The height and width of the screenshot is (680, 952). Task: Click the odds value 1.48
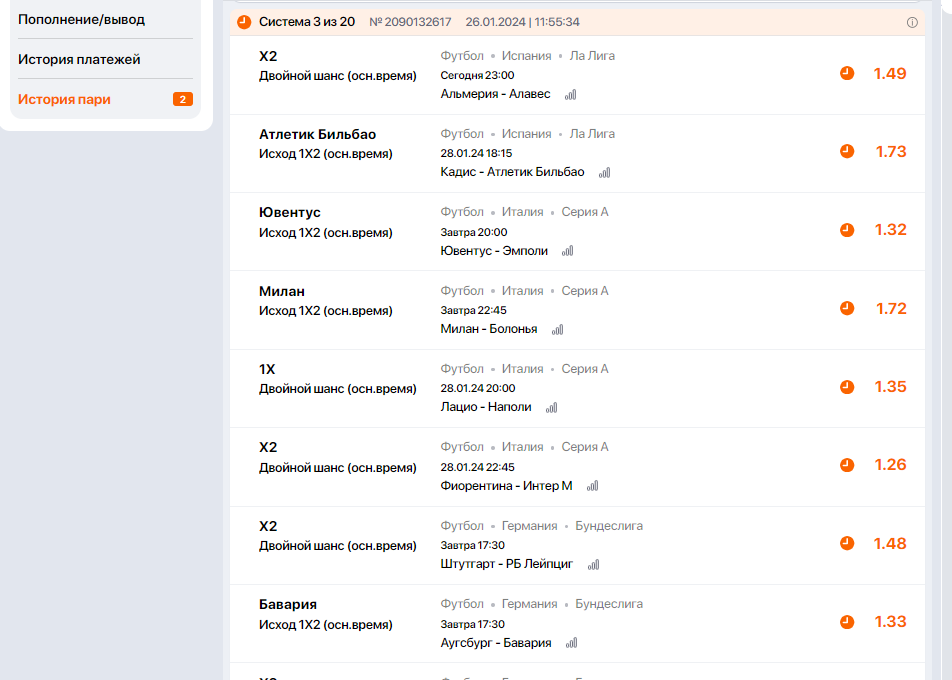(x=889, y=543)
